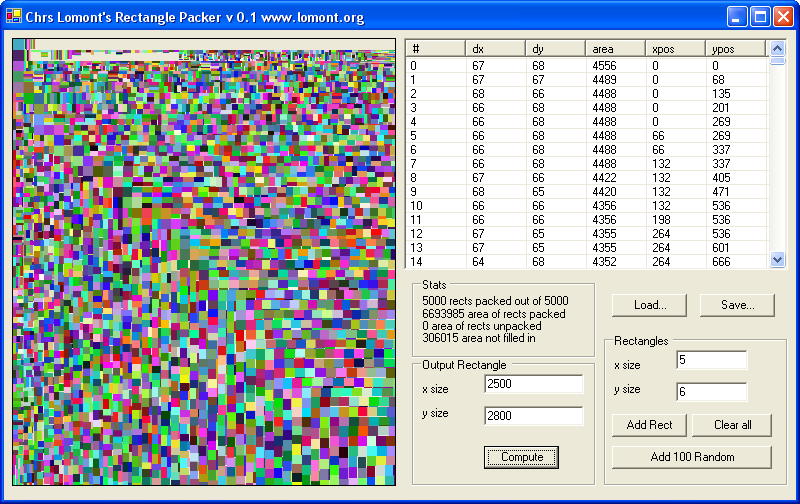Click the ypos column header
Image resolution: width=800 pixels, height=504 pixels.
click(x=734, y=48)
